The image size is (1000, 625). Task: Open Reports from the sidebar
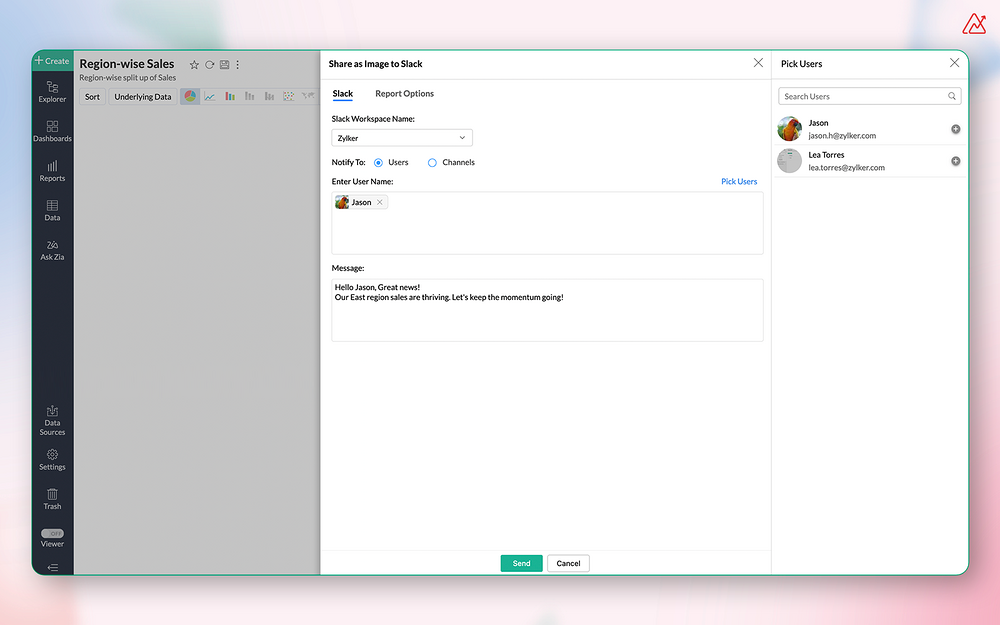coord(52,171)
